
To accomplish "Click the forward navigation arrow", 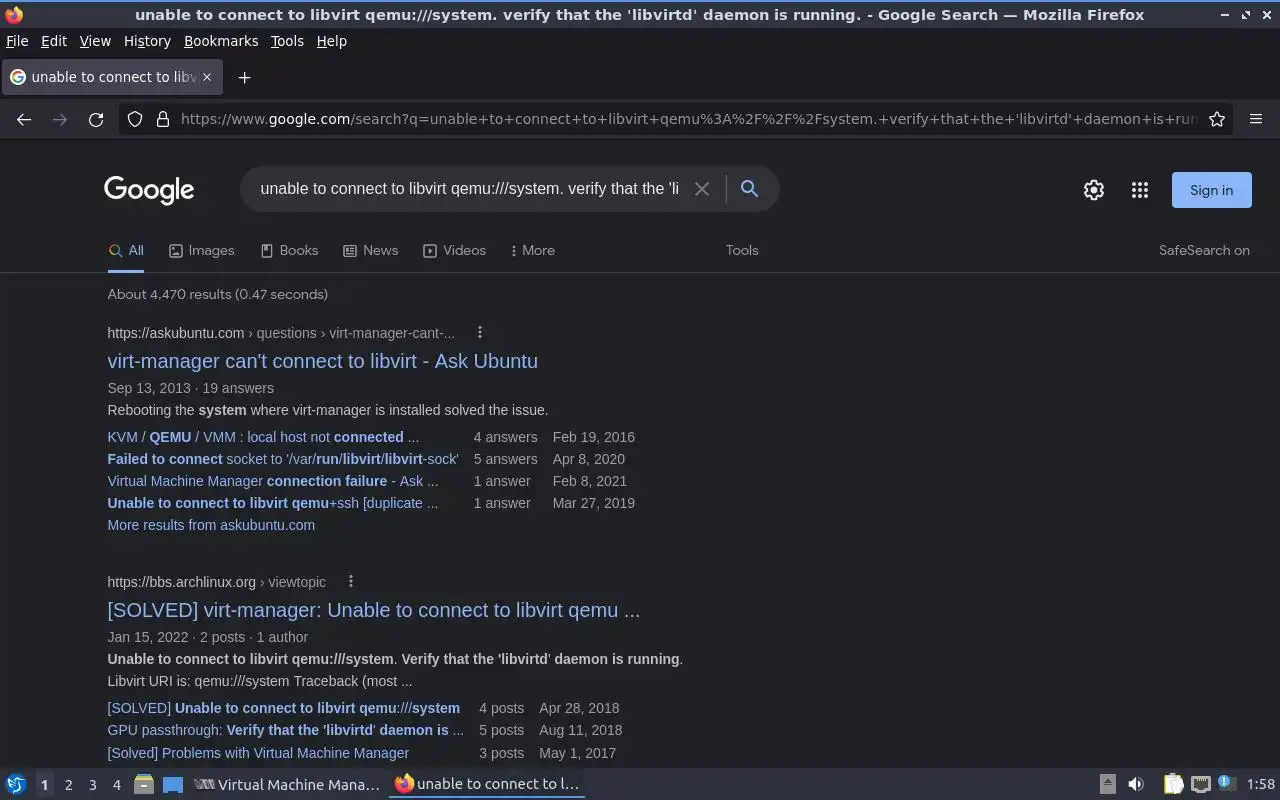I will (60, 119).
